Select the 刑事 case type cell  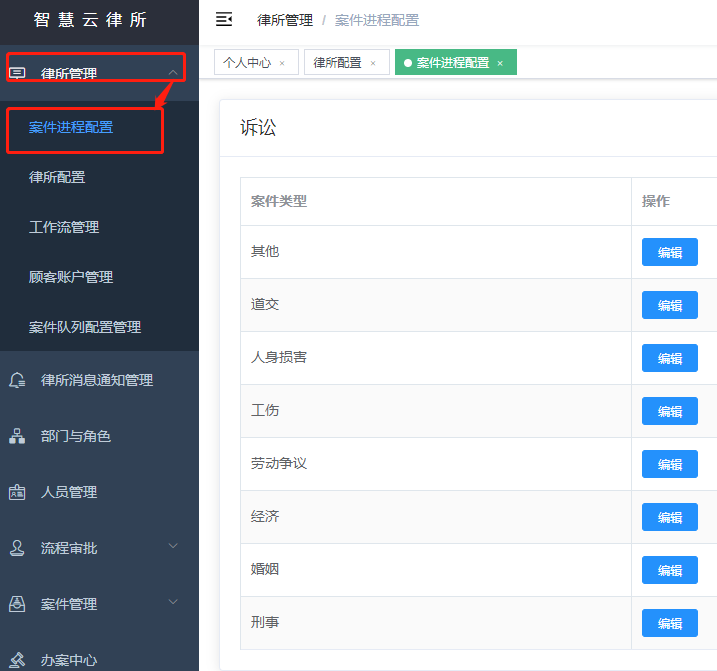click(436, 623)
